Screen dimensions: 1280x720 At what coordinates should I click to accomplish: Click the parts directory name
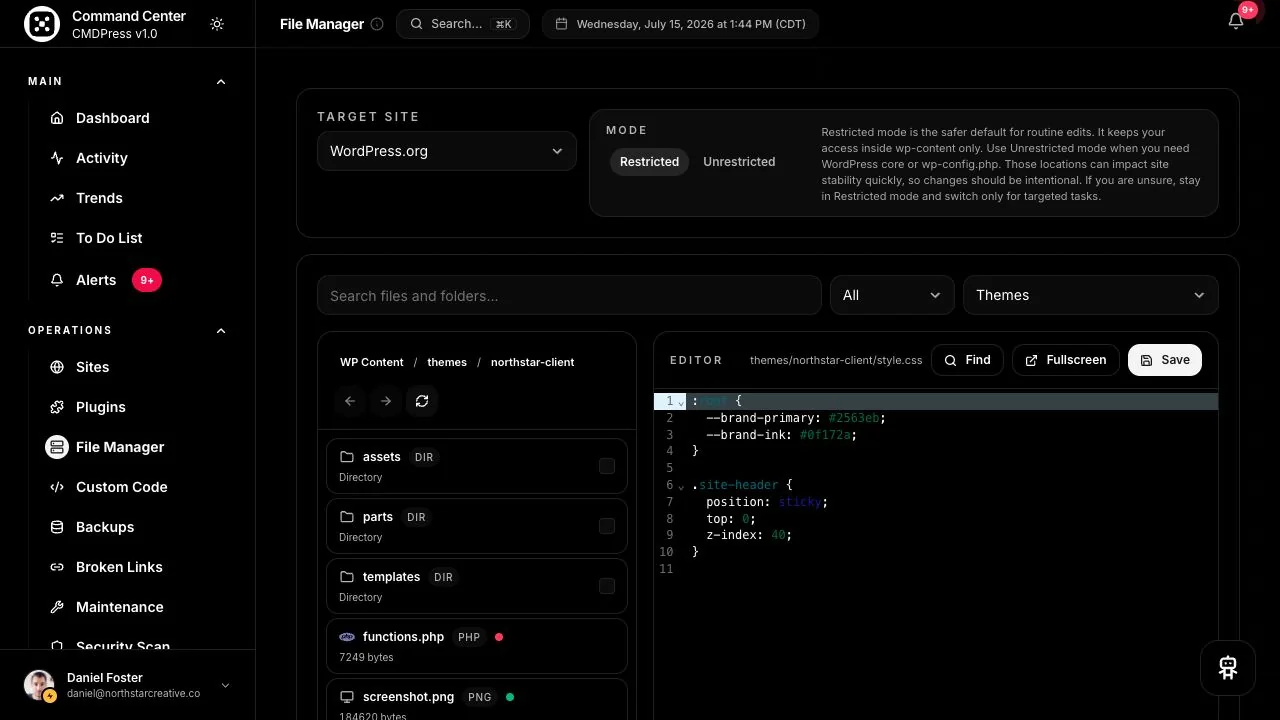[378, 517]
